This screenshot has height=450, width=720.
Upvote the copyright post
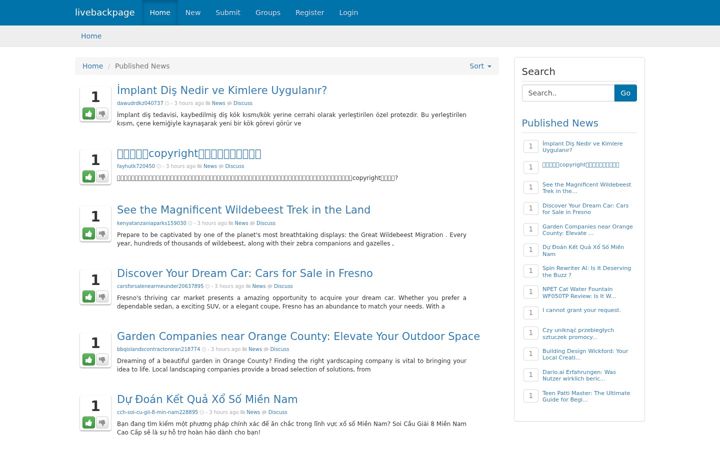point(89,176)
